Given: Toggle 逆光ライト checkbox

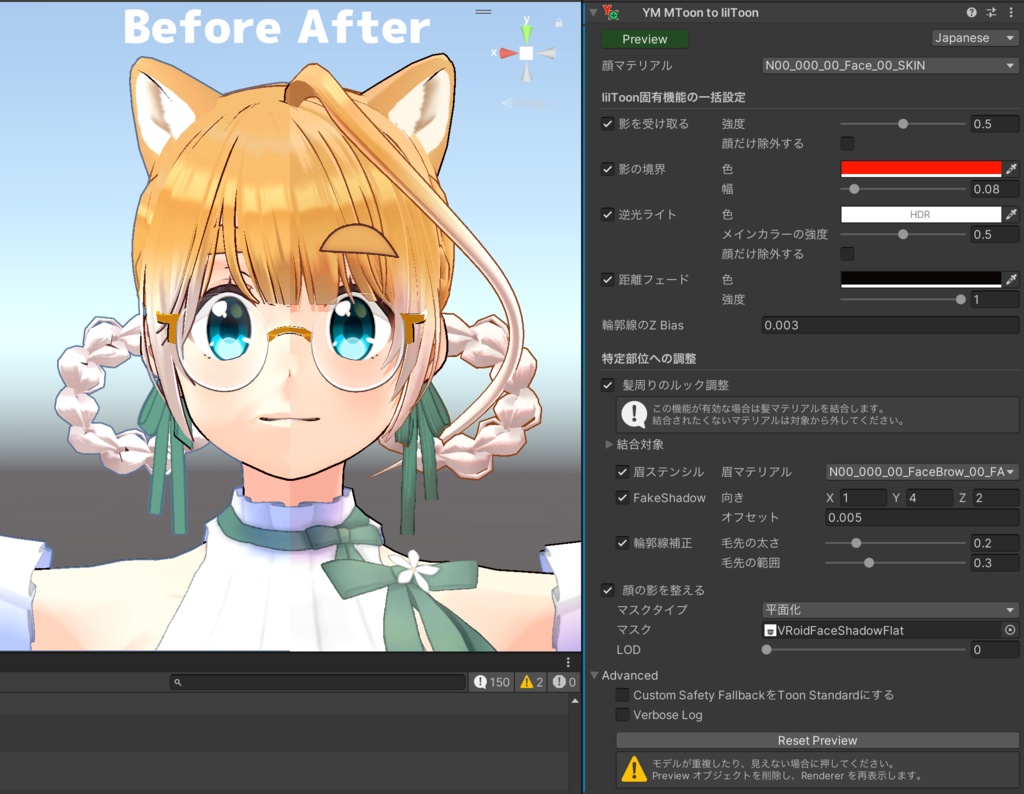Looking at the screenshot, I should (607, 214).
